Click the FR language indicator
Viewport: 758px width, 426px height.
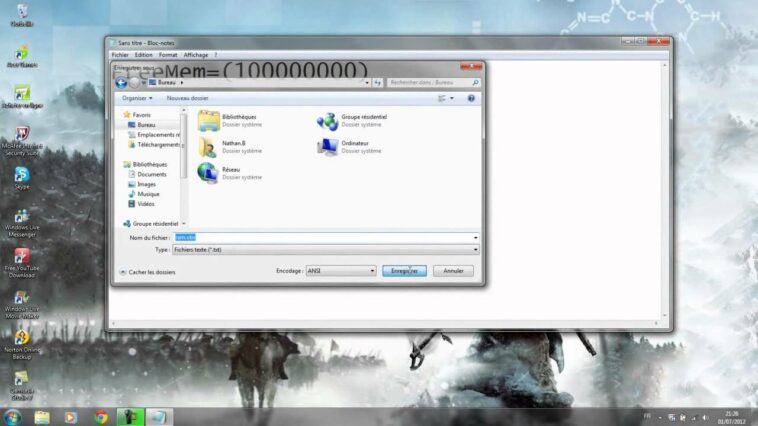647,416
